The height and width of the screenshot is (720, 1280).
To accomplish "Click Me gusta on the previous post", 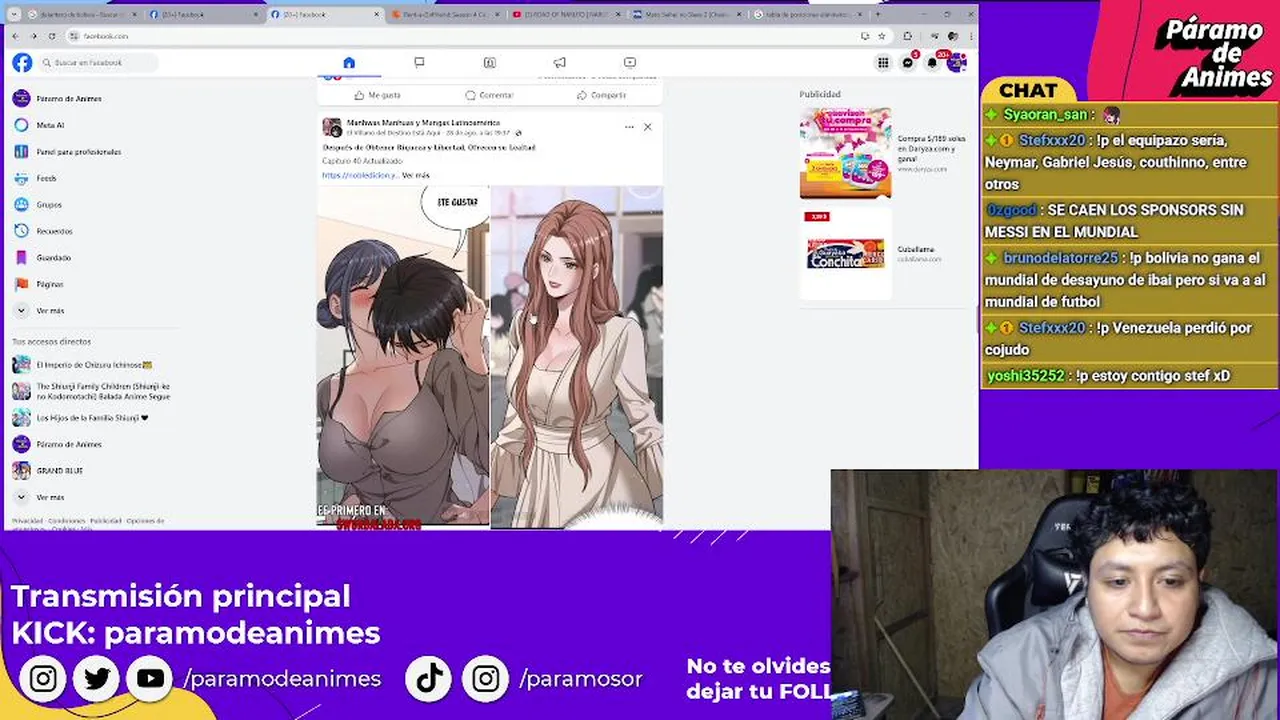I will tap(377, 95).
